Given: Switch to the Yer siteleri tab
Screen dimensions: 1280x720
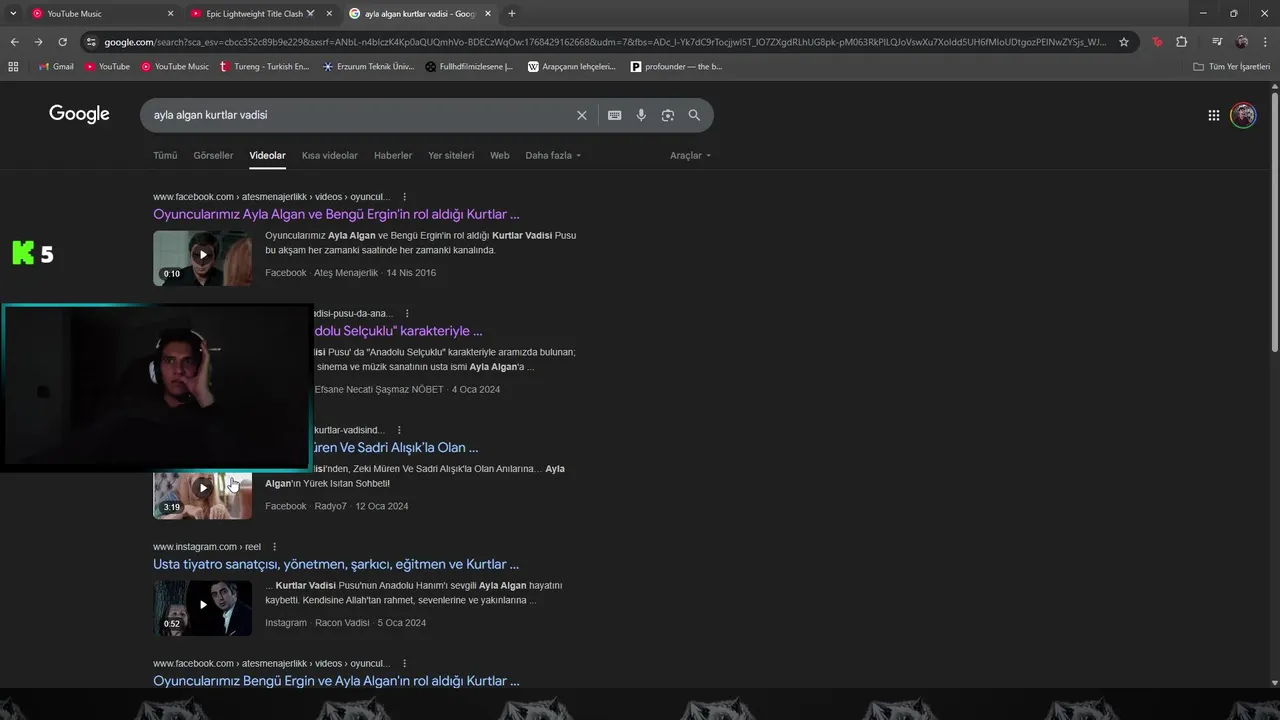Looking at the screenshot, I should 451,156.
